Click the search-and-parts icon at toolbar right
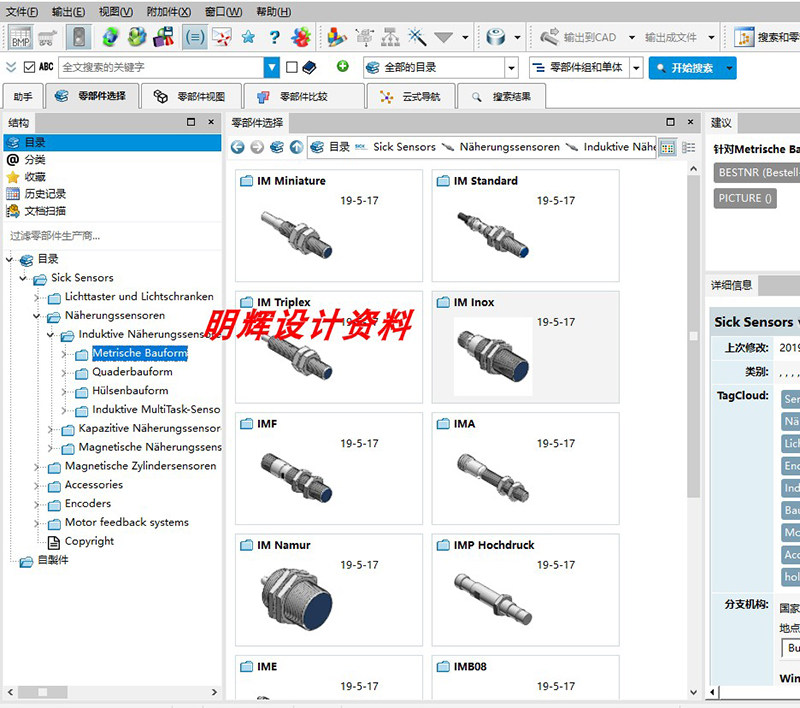 click(x=744, y=37)
